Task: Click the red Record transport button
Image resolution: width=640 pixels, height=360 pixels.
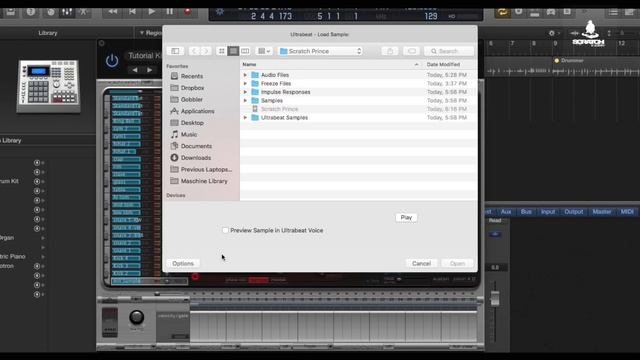Action: [x=187, y=11]
